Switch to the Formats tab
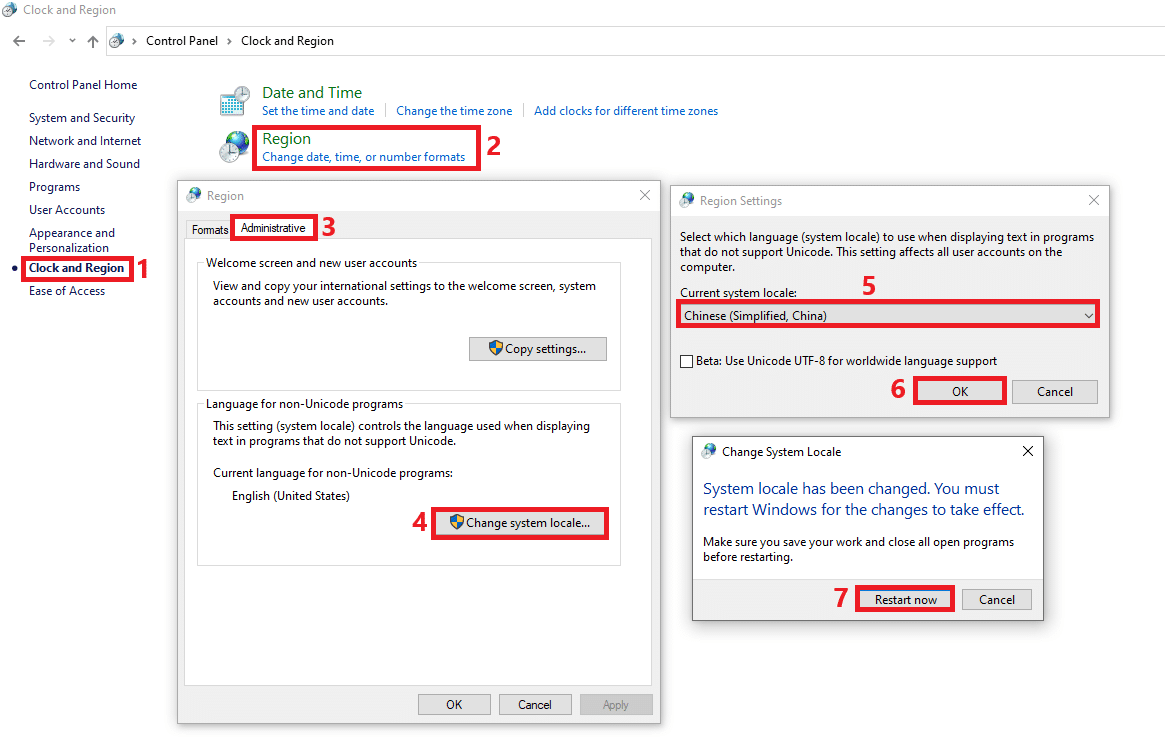 (x=210, y=230)
